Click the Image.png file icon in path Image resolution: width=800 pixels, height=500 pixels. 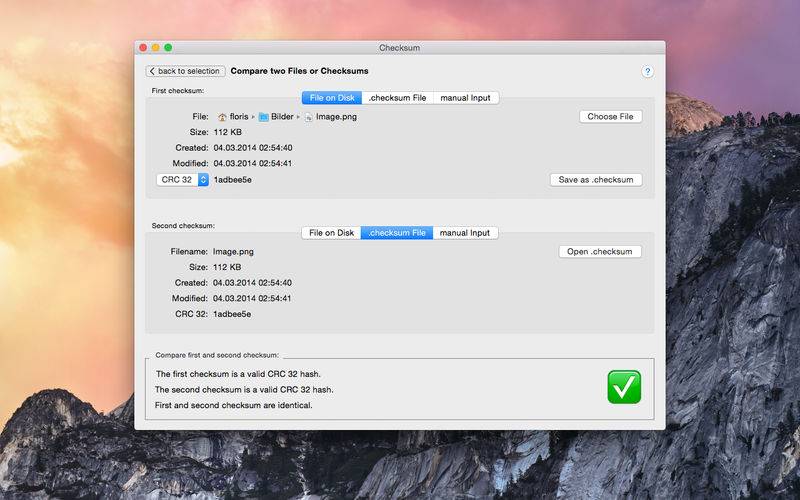point(308,117)
